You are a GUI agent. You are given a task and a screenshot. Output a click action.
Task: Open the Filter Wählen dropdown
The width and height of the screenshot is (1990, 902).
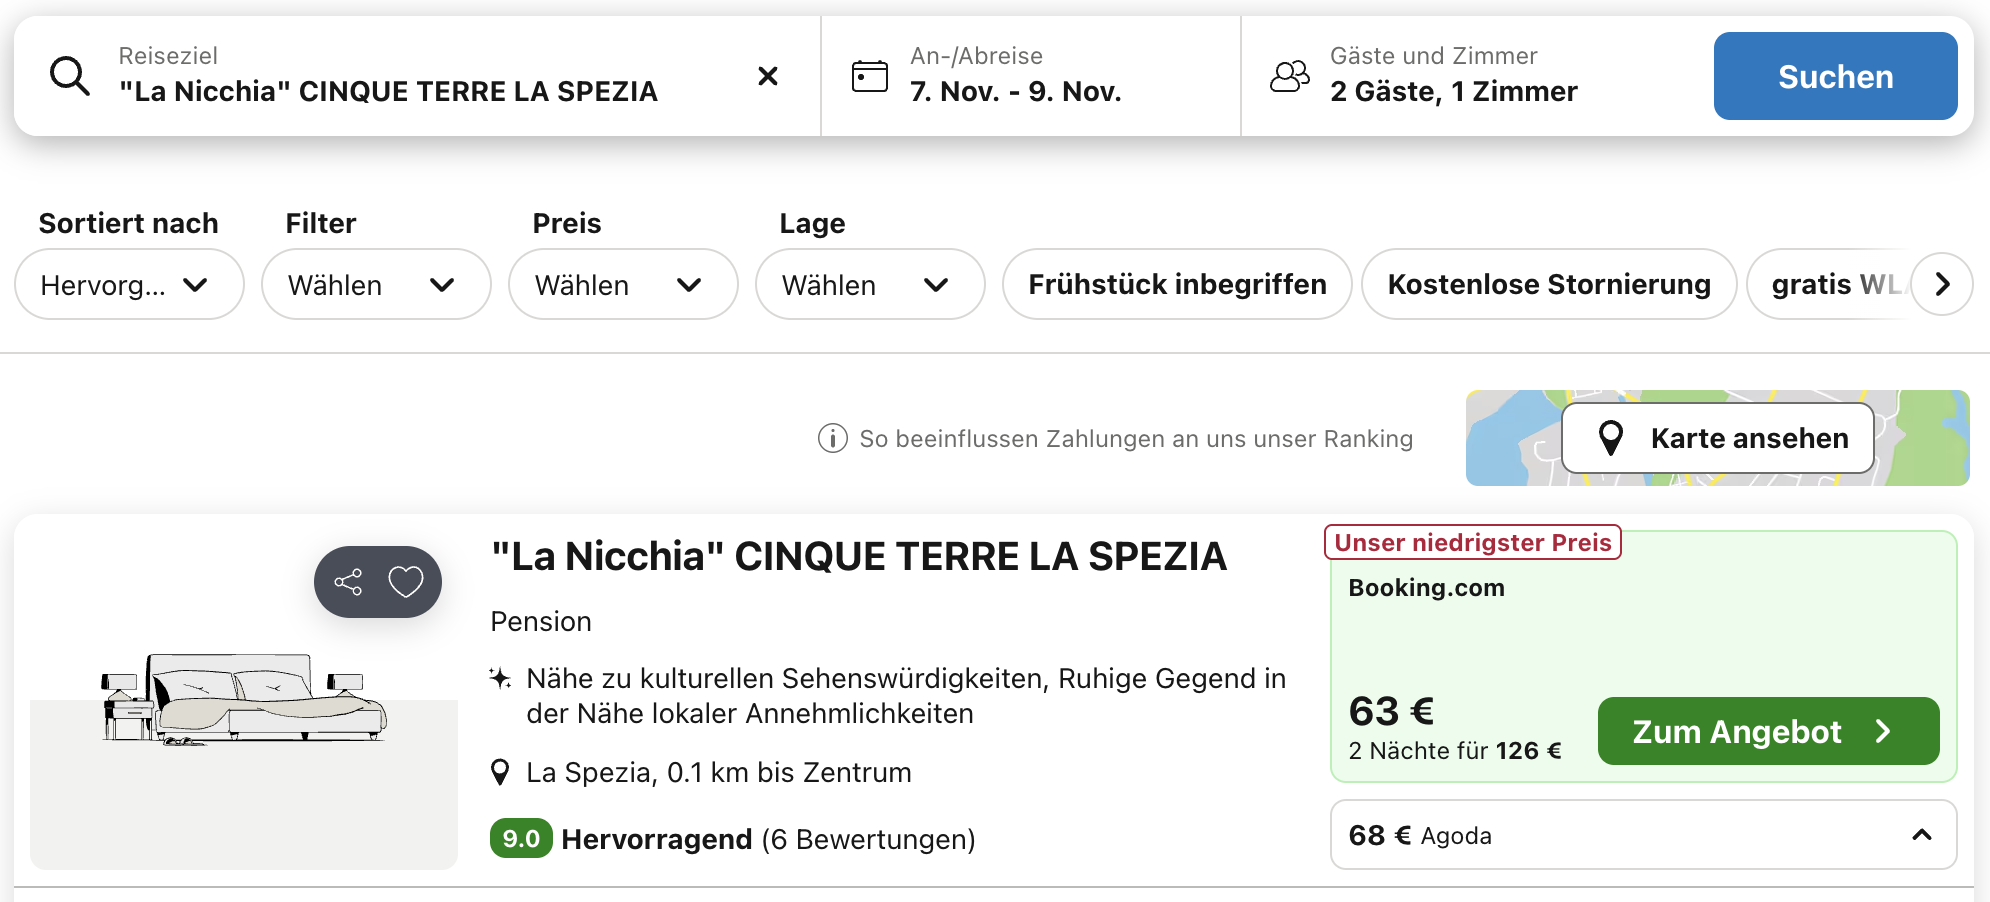376,284
